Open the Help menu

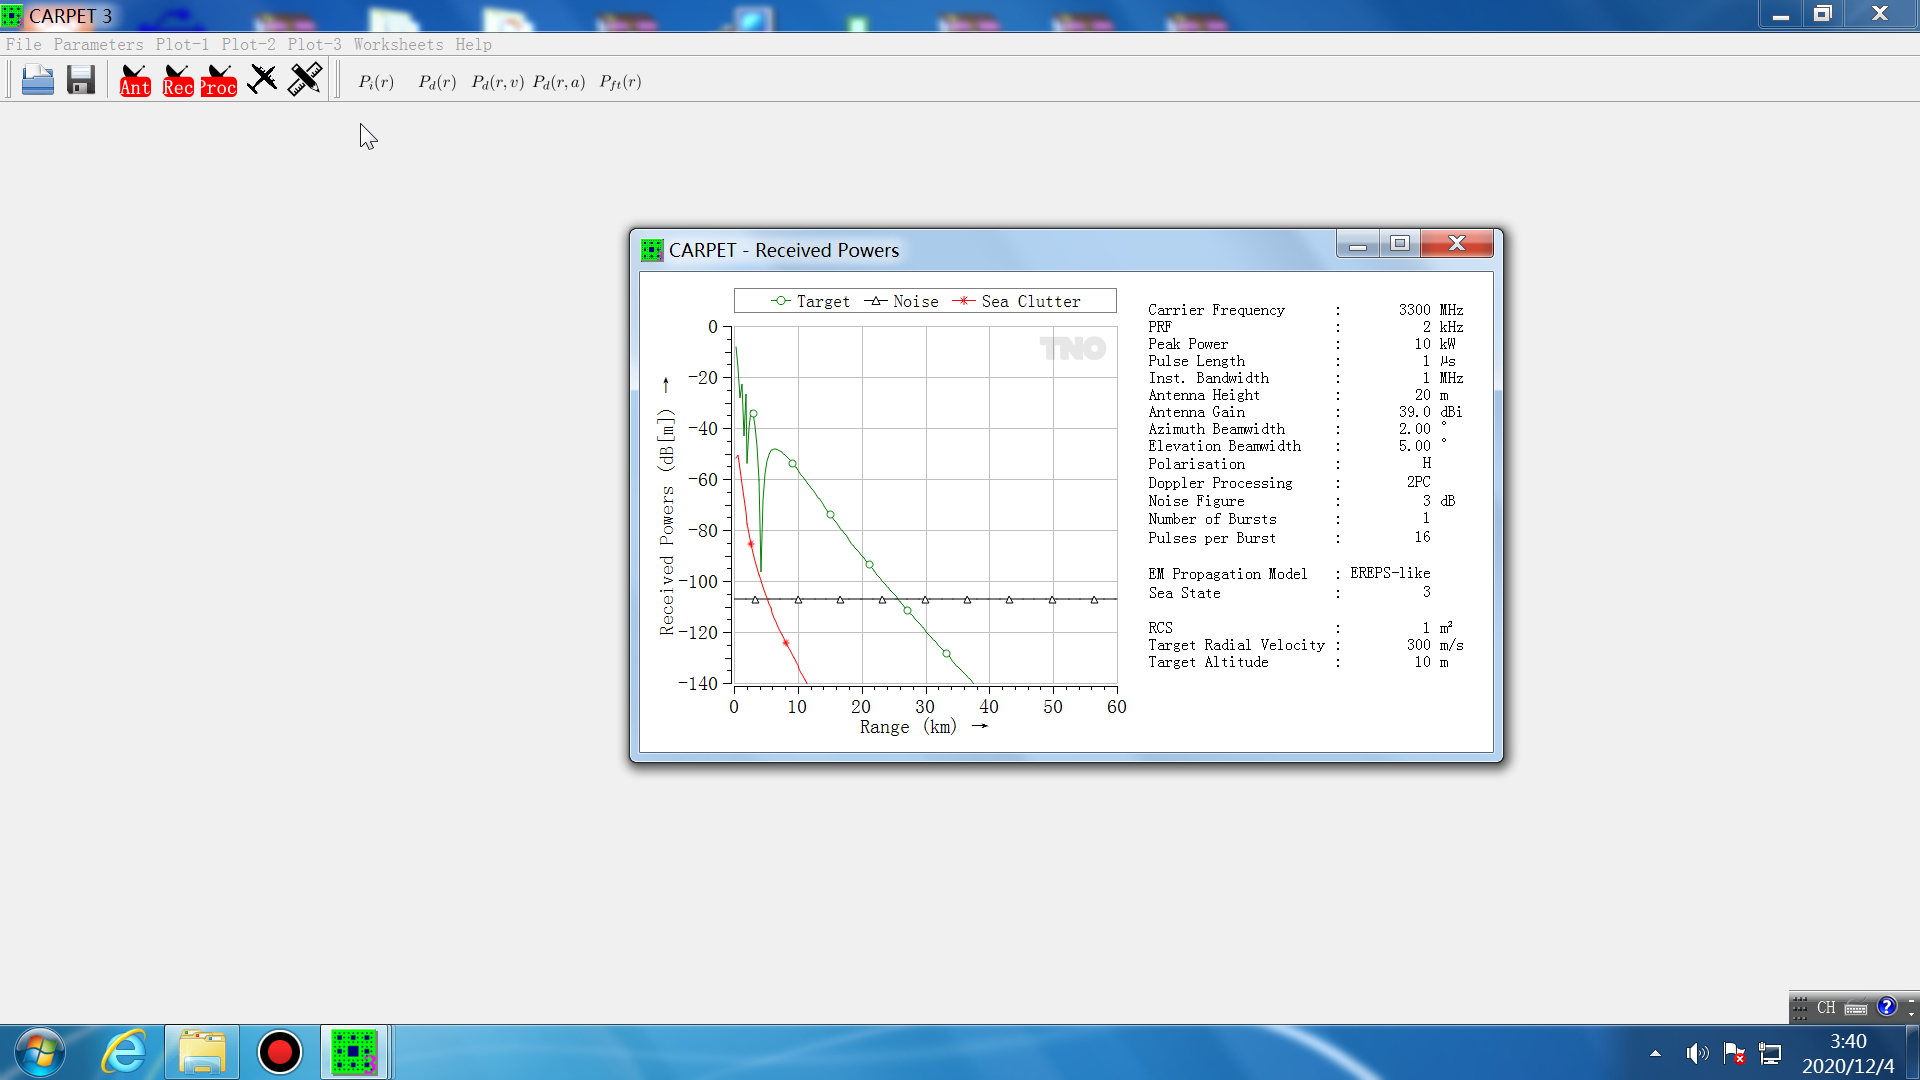(x=473, y=44)
